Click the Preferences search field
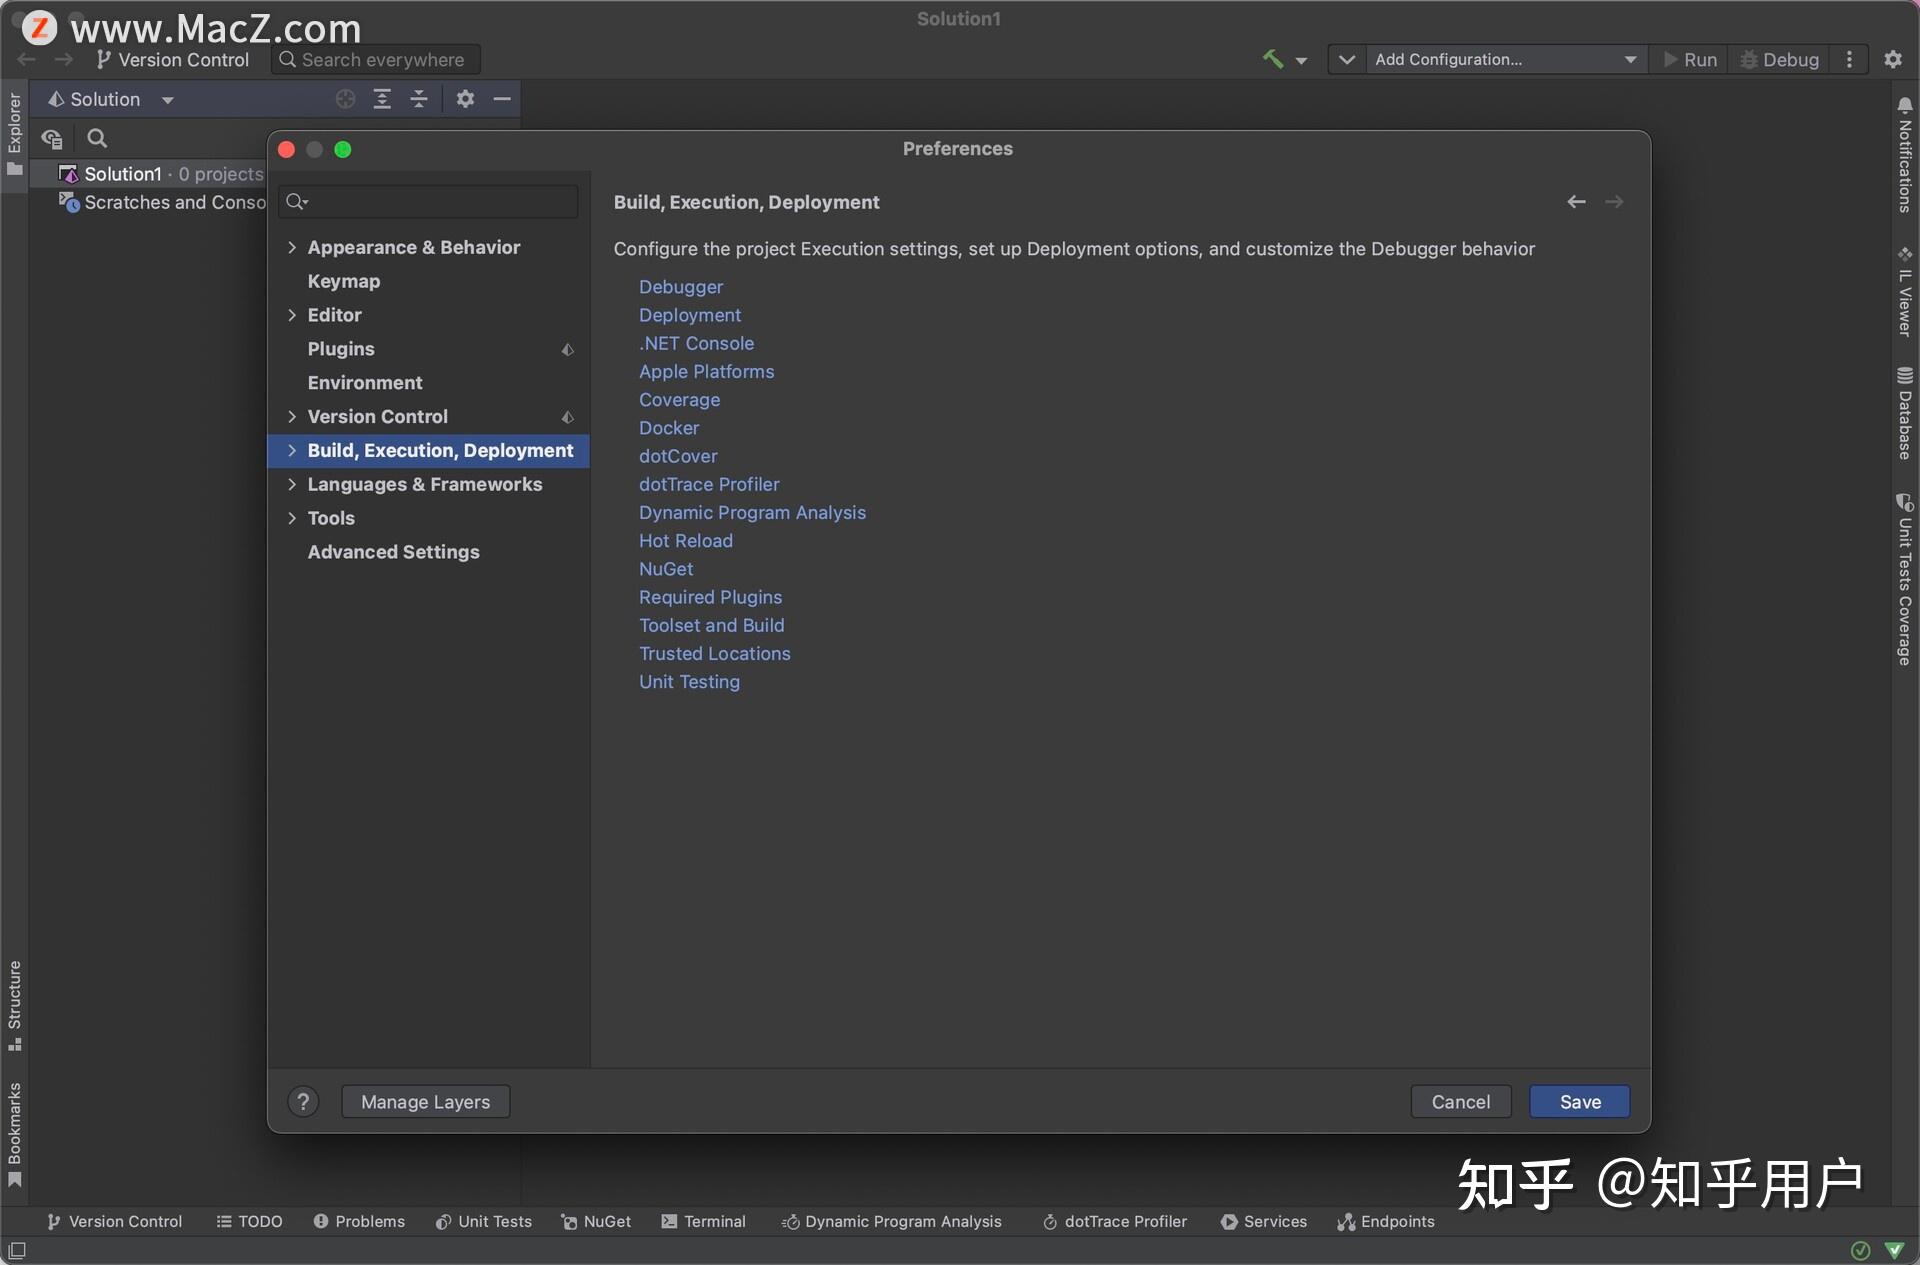This screenshot has width=1920, height=1265. [428, 201]
